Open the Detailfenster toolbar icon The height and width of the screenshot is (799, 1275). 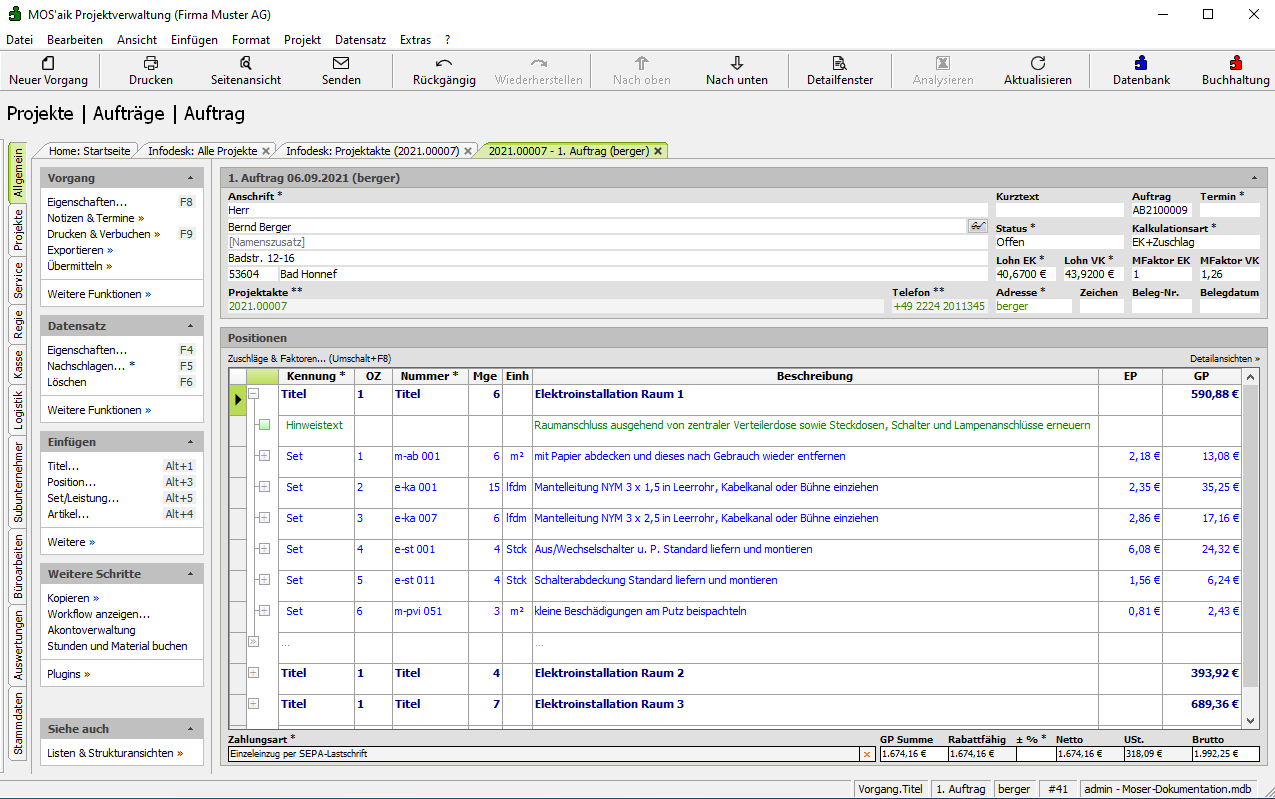point(840,63)
